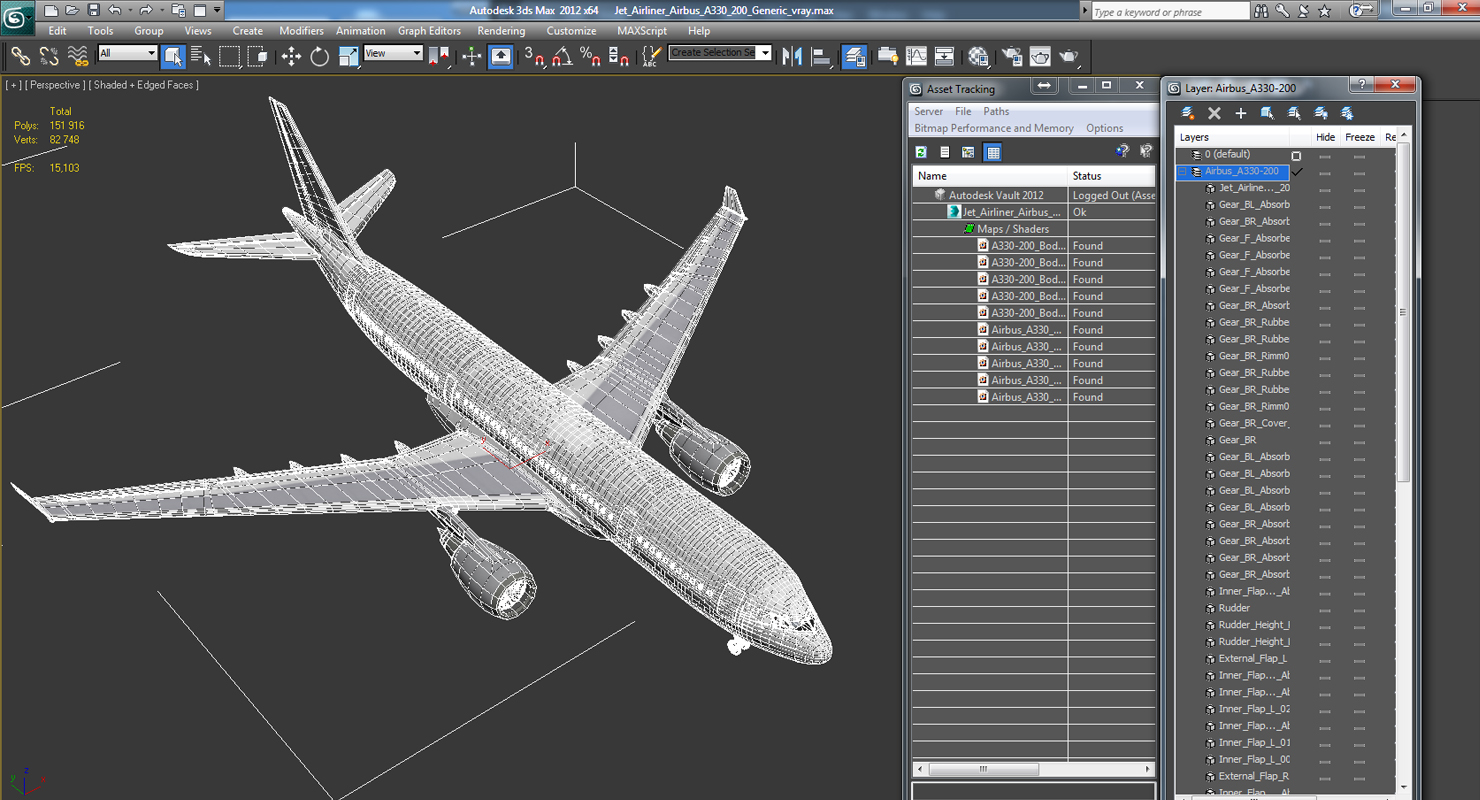Click the Select and Manipulate icon
Image resolution: width=1480 pixels, height=800 pixels.
coord(472,56)
